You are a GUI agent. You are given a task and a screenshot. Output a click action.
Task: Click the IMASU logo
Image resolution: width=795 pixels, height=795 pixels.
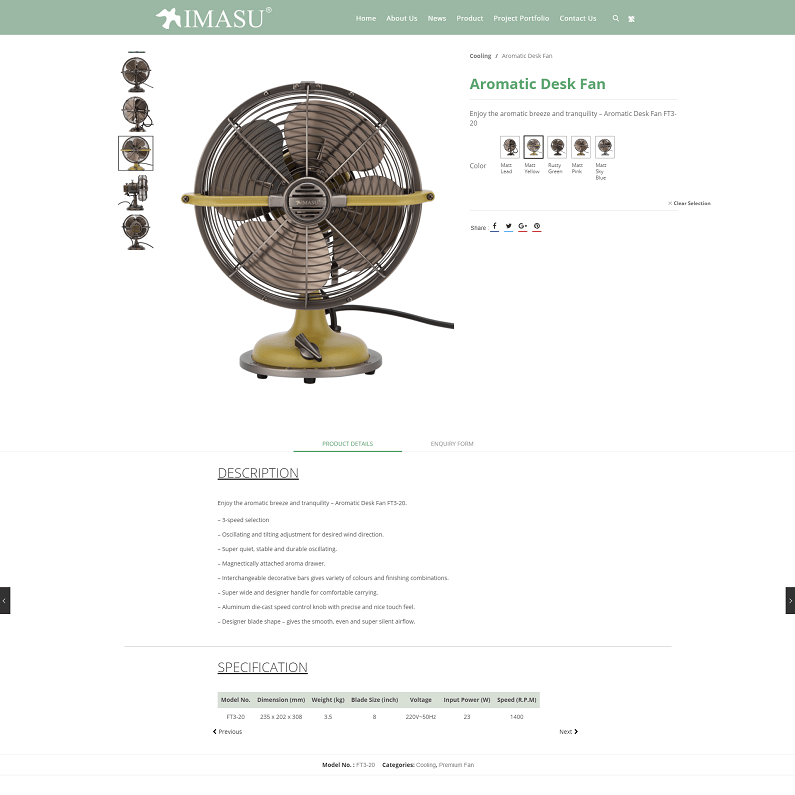point(213,18)
